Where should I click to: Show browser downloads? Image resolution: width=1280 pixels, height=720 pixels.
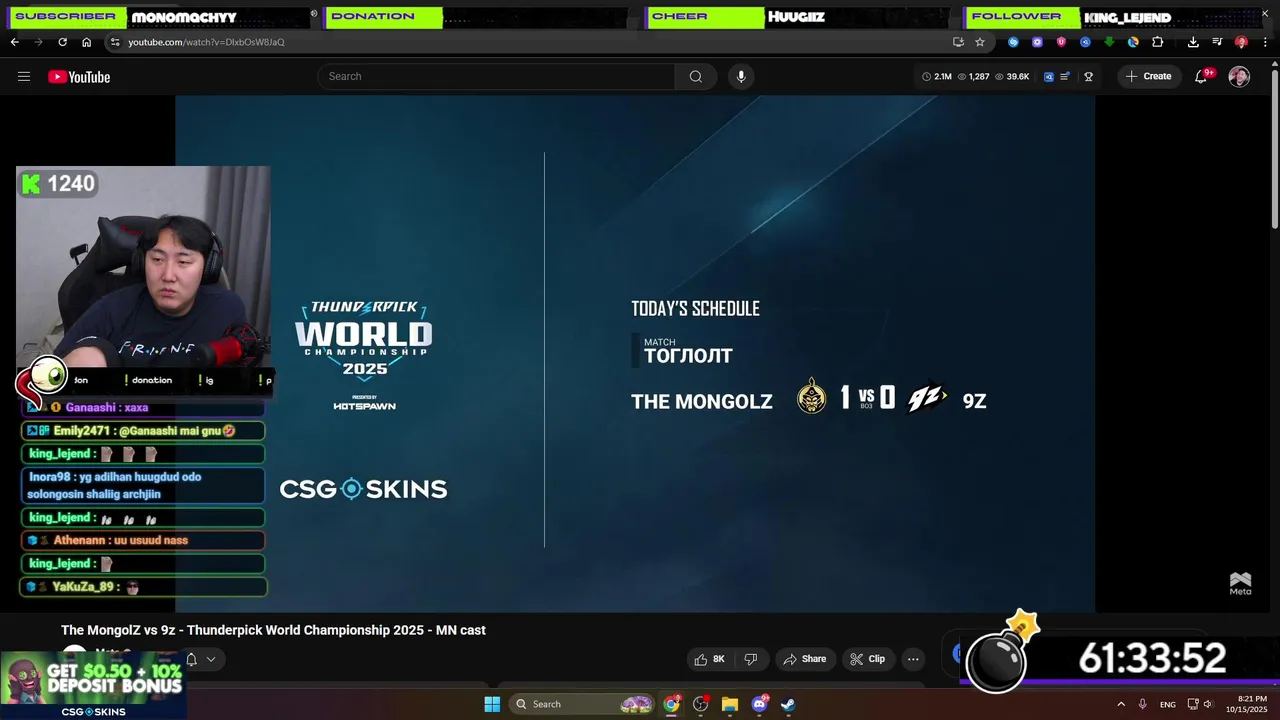pos(1193,42)
